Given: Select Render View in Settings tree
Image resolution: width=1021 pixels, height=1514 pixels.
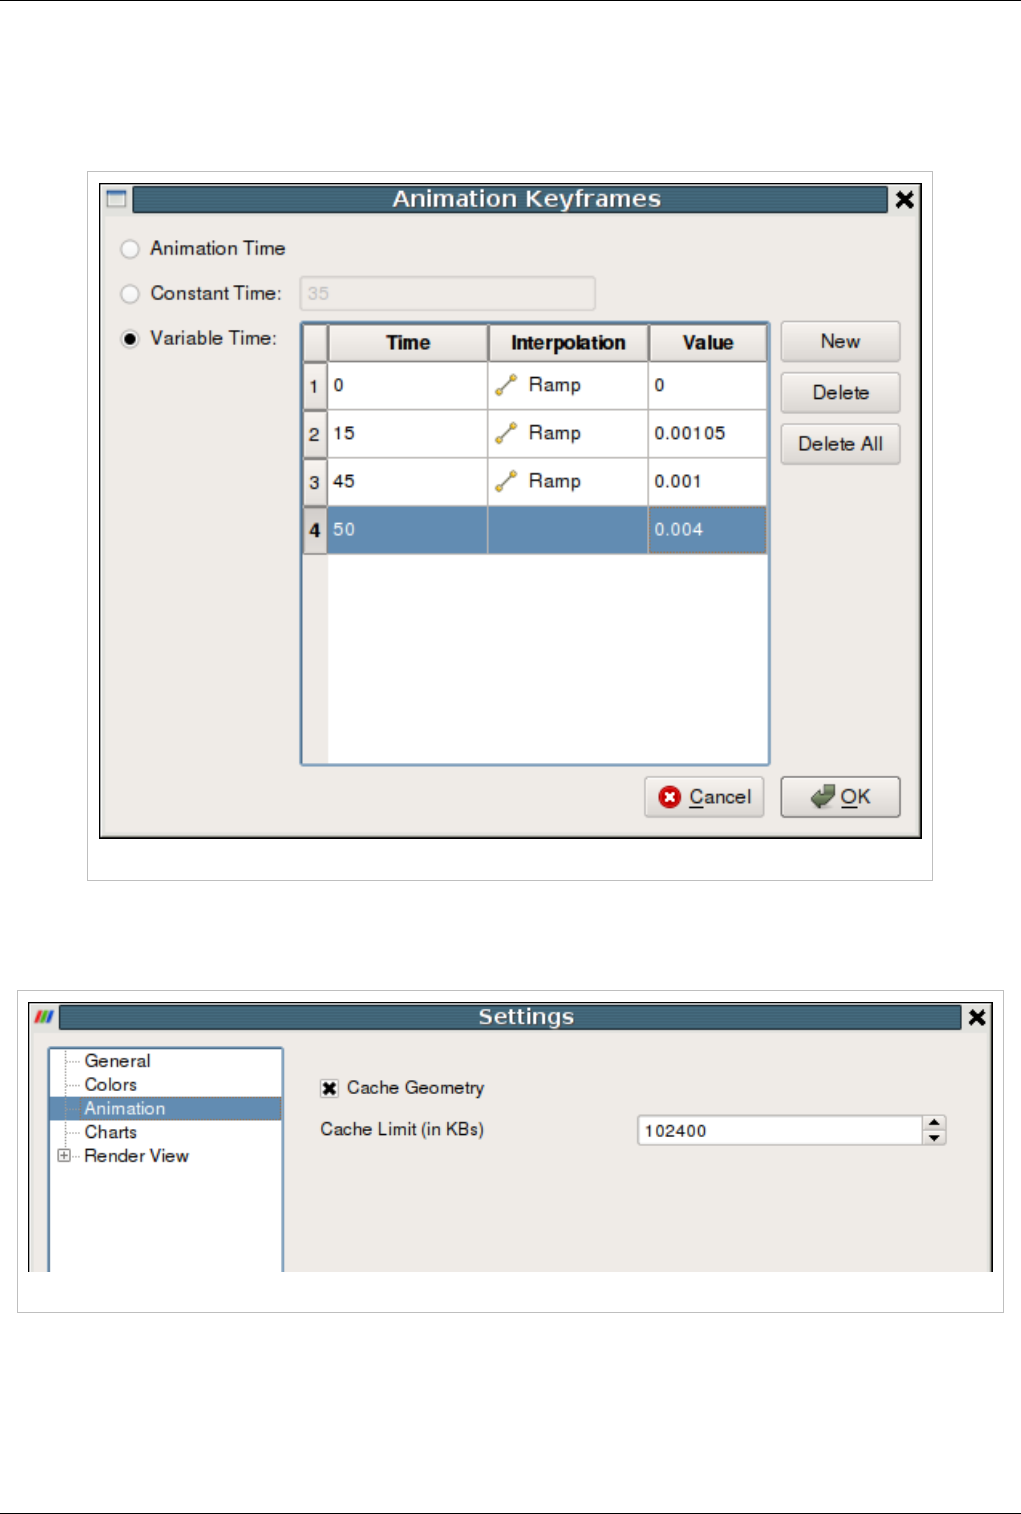Looking at the screenshot, I should point(136,1156).
